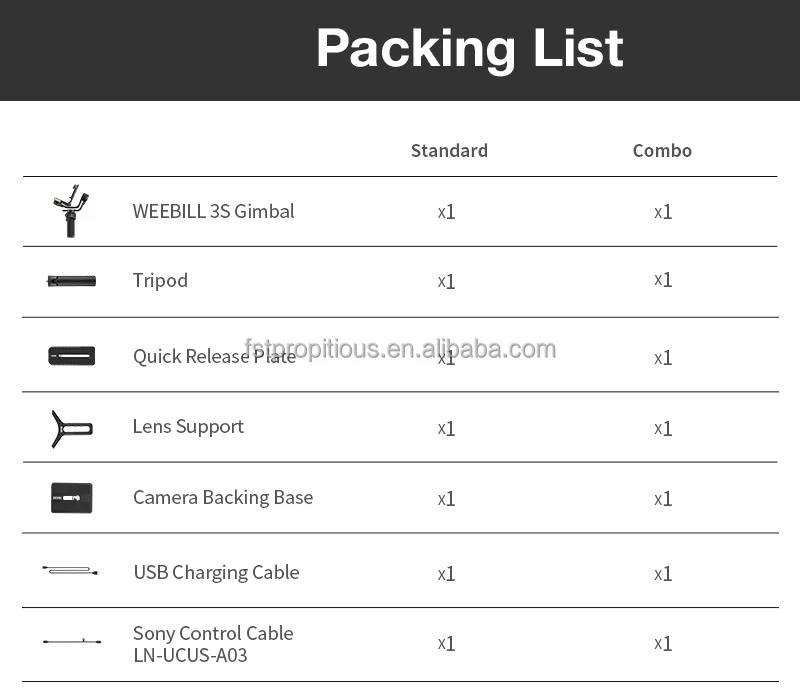The width and height of the screenshot is (800, 700).
Task: Select the camera backing base icon
Action: coord(71,498)
